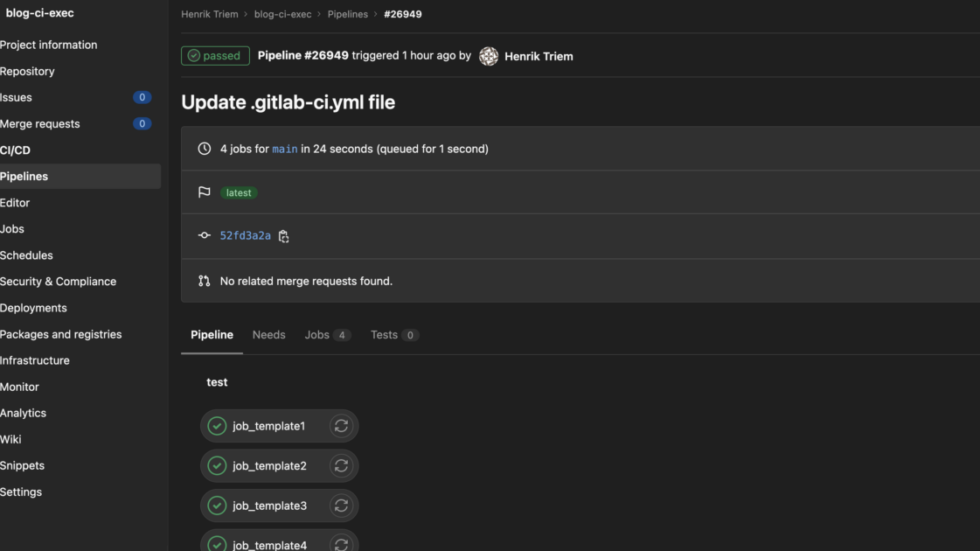
Task: Retry the job_template3 job
Action: click(341, 506)
